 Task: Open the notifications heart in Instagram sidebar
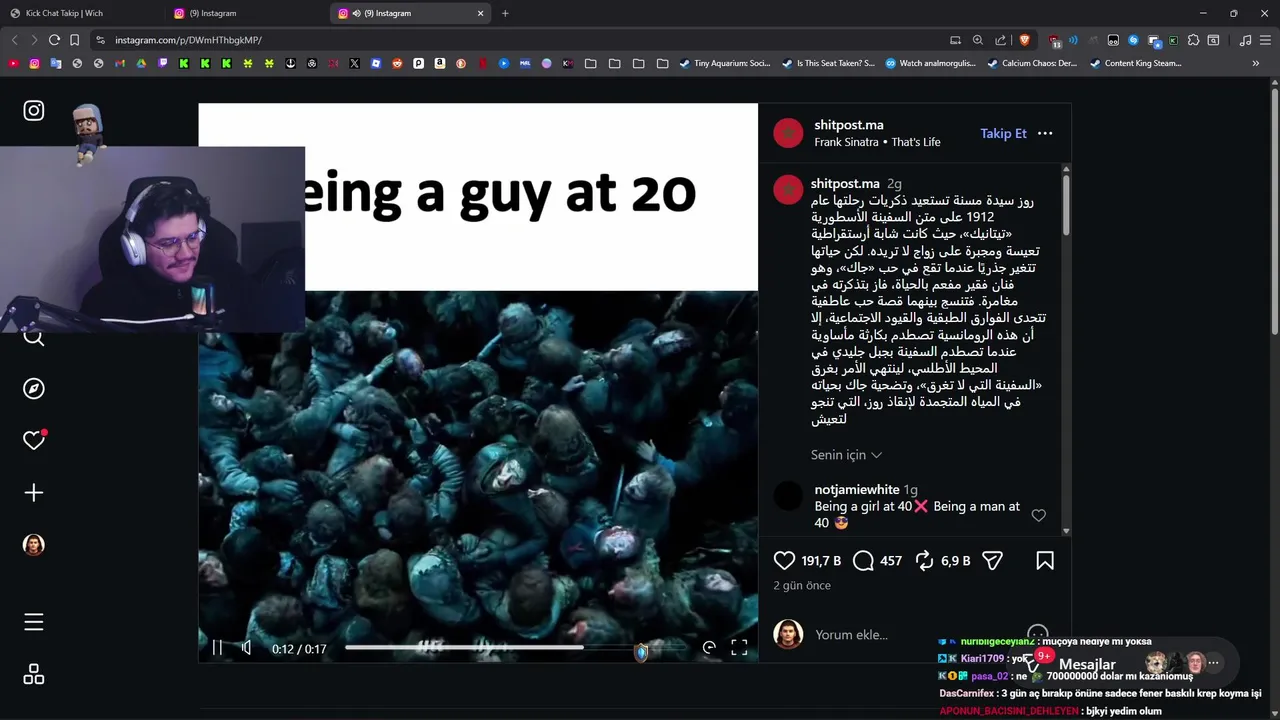click(34, 440)
